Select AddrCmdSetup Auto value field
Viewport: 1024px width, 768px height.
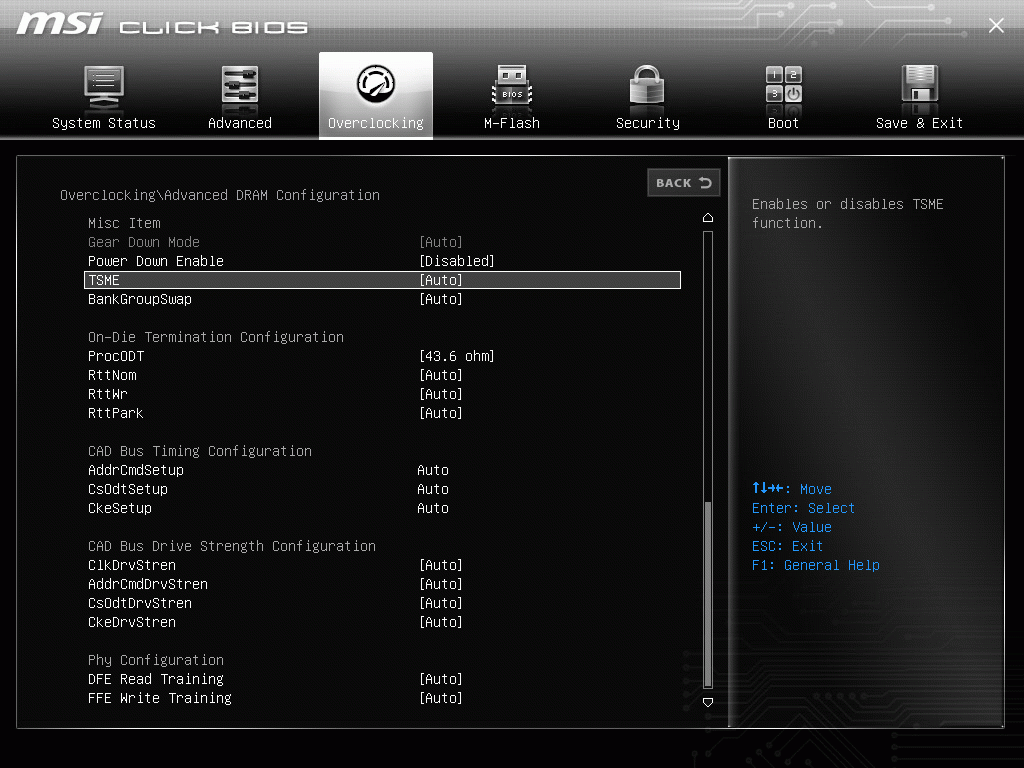pyautogui.click(x=433, y=470)
